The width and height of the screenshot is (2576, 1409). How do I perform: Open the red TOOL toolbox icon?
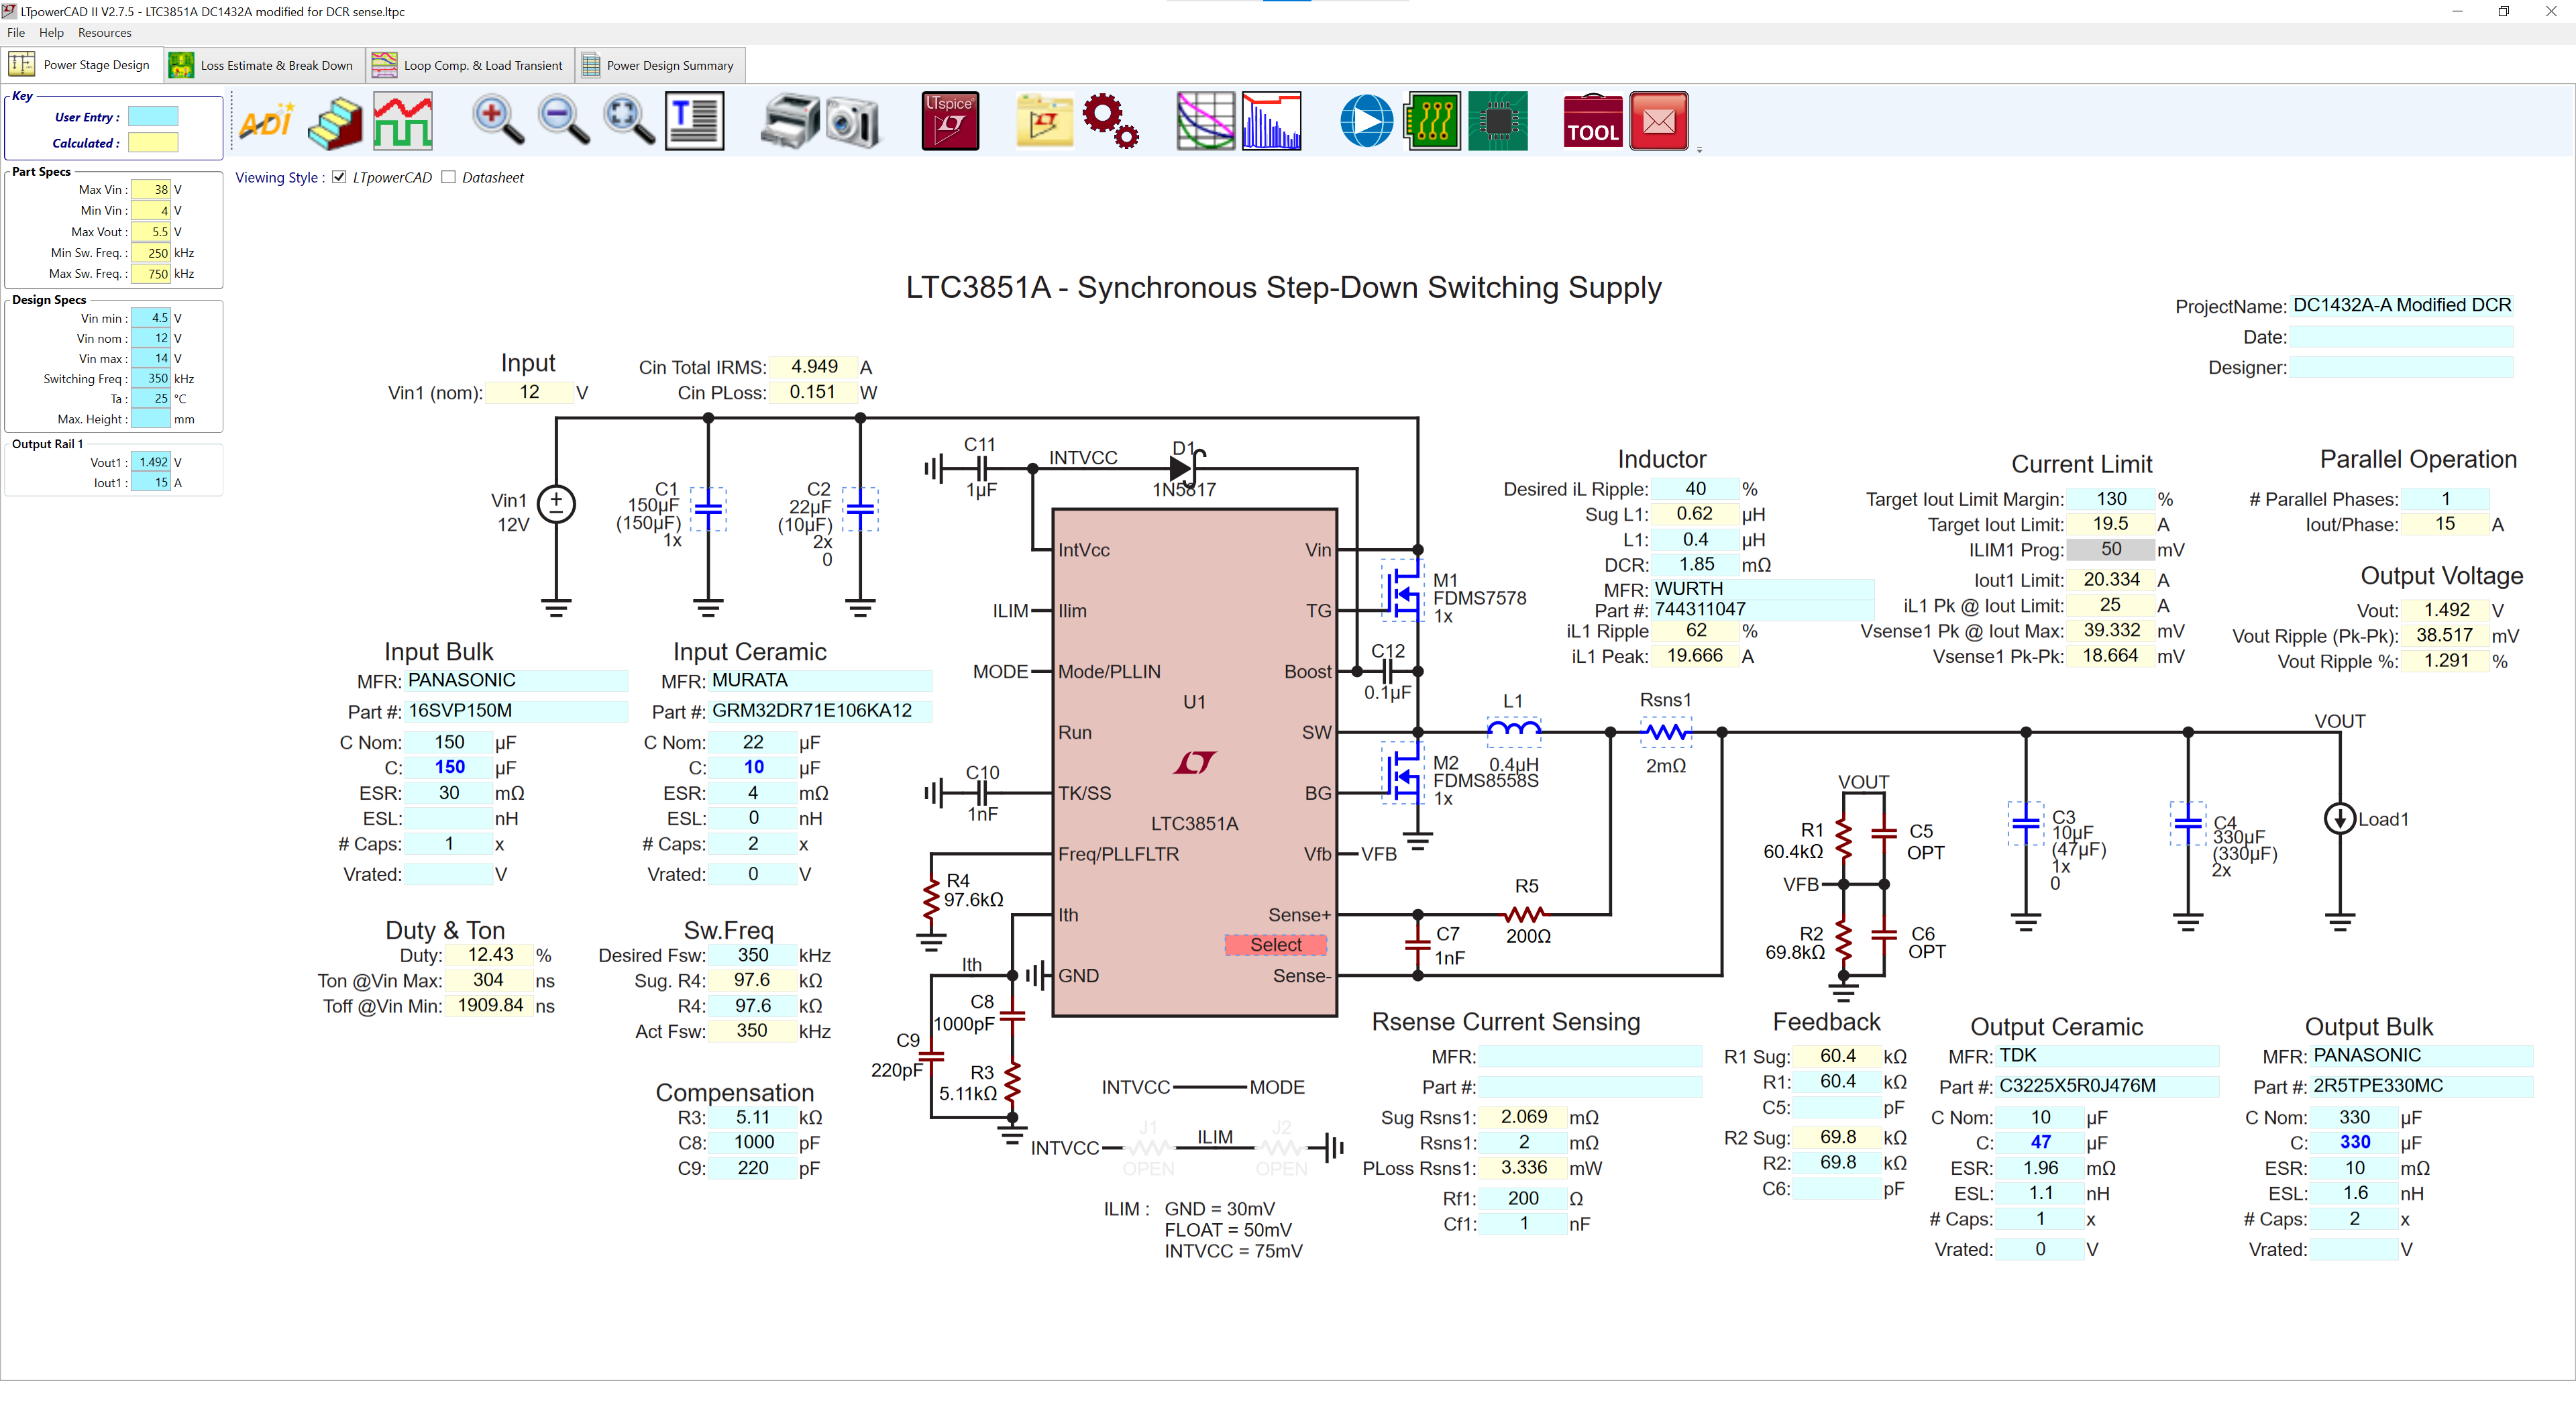pos(1592,121)
